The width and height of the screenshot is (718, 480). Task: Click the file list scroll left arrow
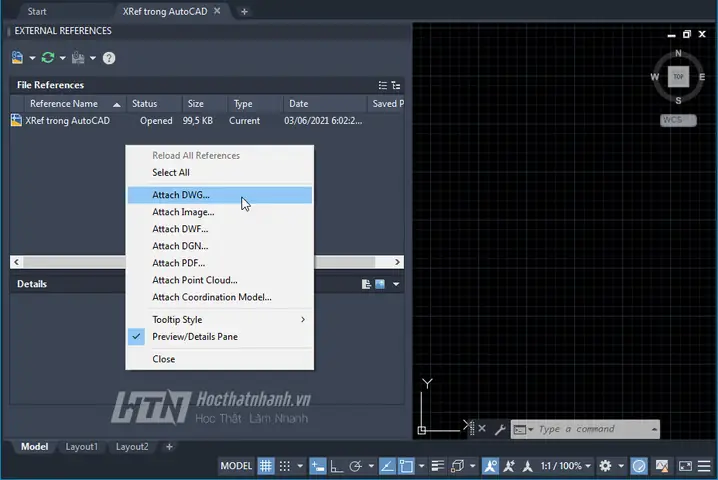17,262
